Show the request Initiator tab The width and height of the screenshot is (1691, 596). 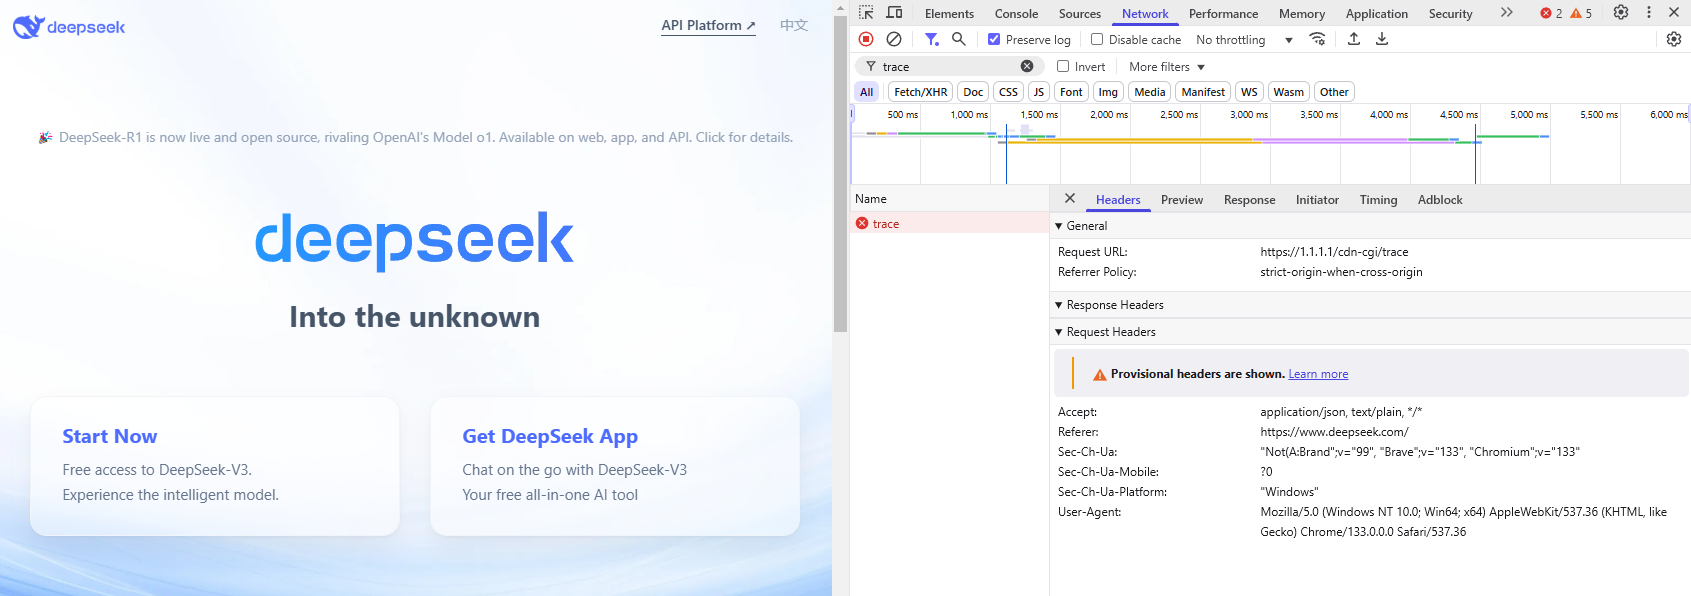tap(1317, 200)
